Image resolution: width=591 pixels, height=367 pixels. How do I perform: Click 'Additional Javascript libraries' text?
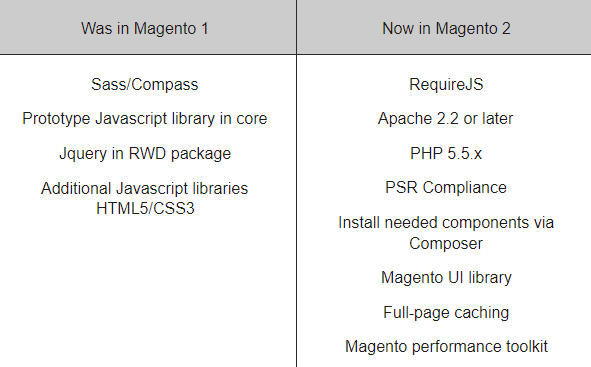pos(145,188)
